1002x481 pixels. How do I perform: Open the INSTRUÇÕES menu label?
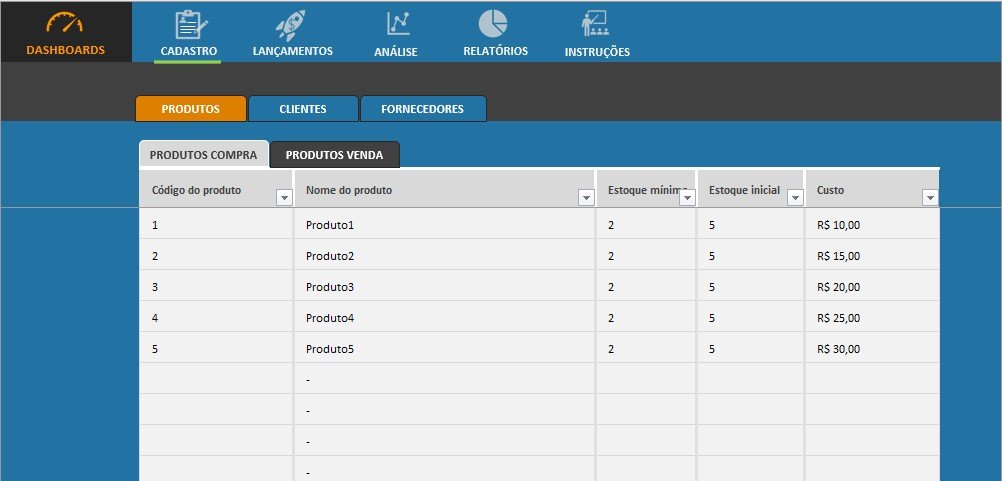pos(597,52)
